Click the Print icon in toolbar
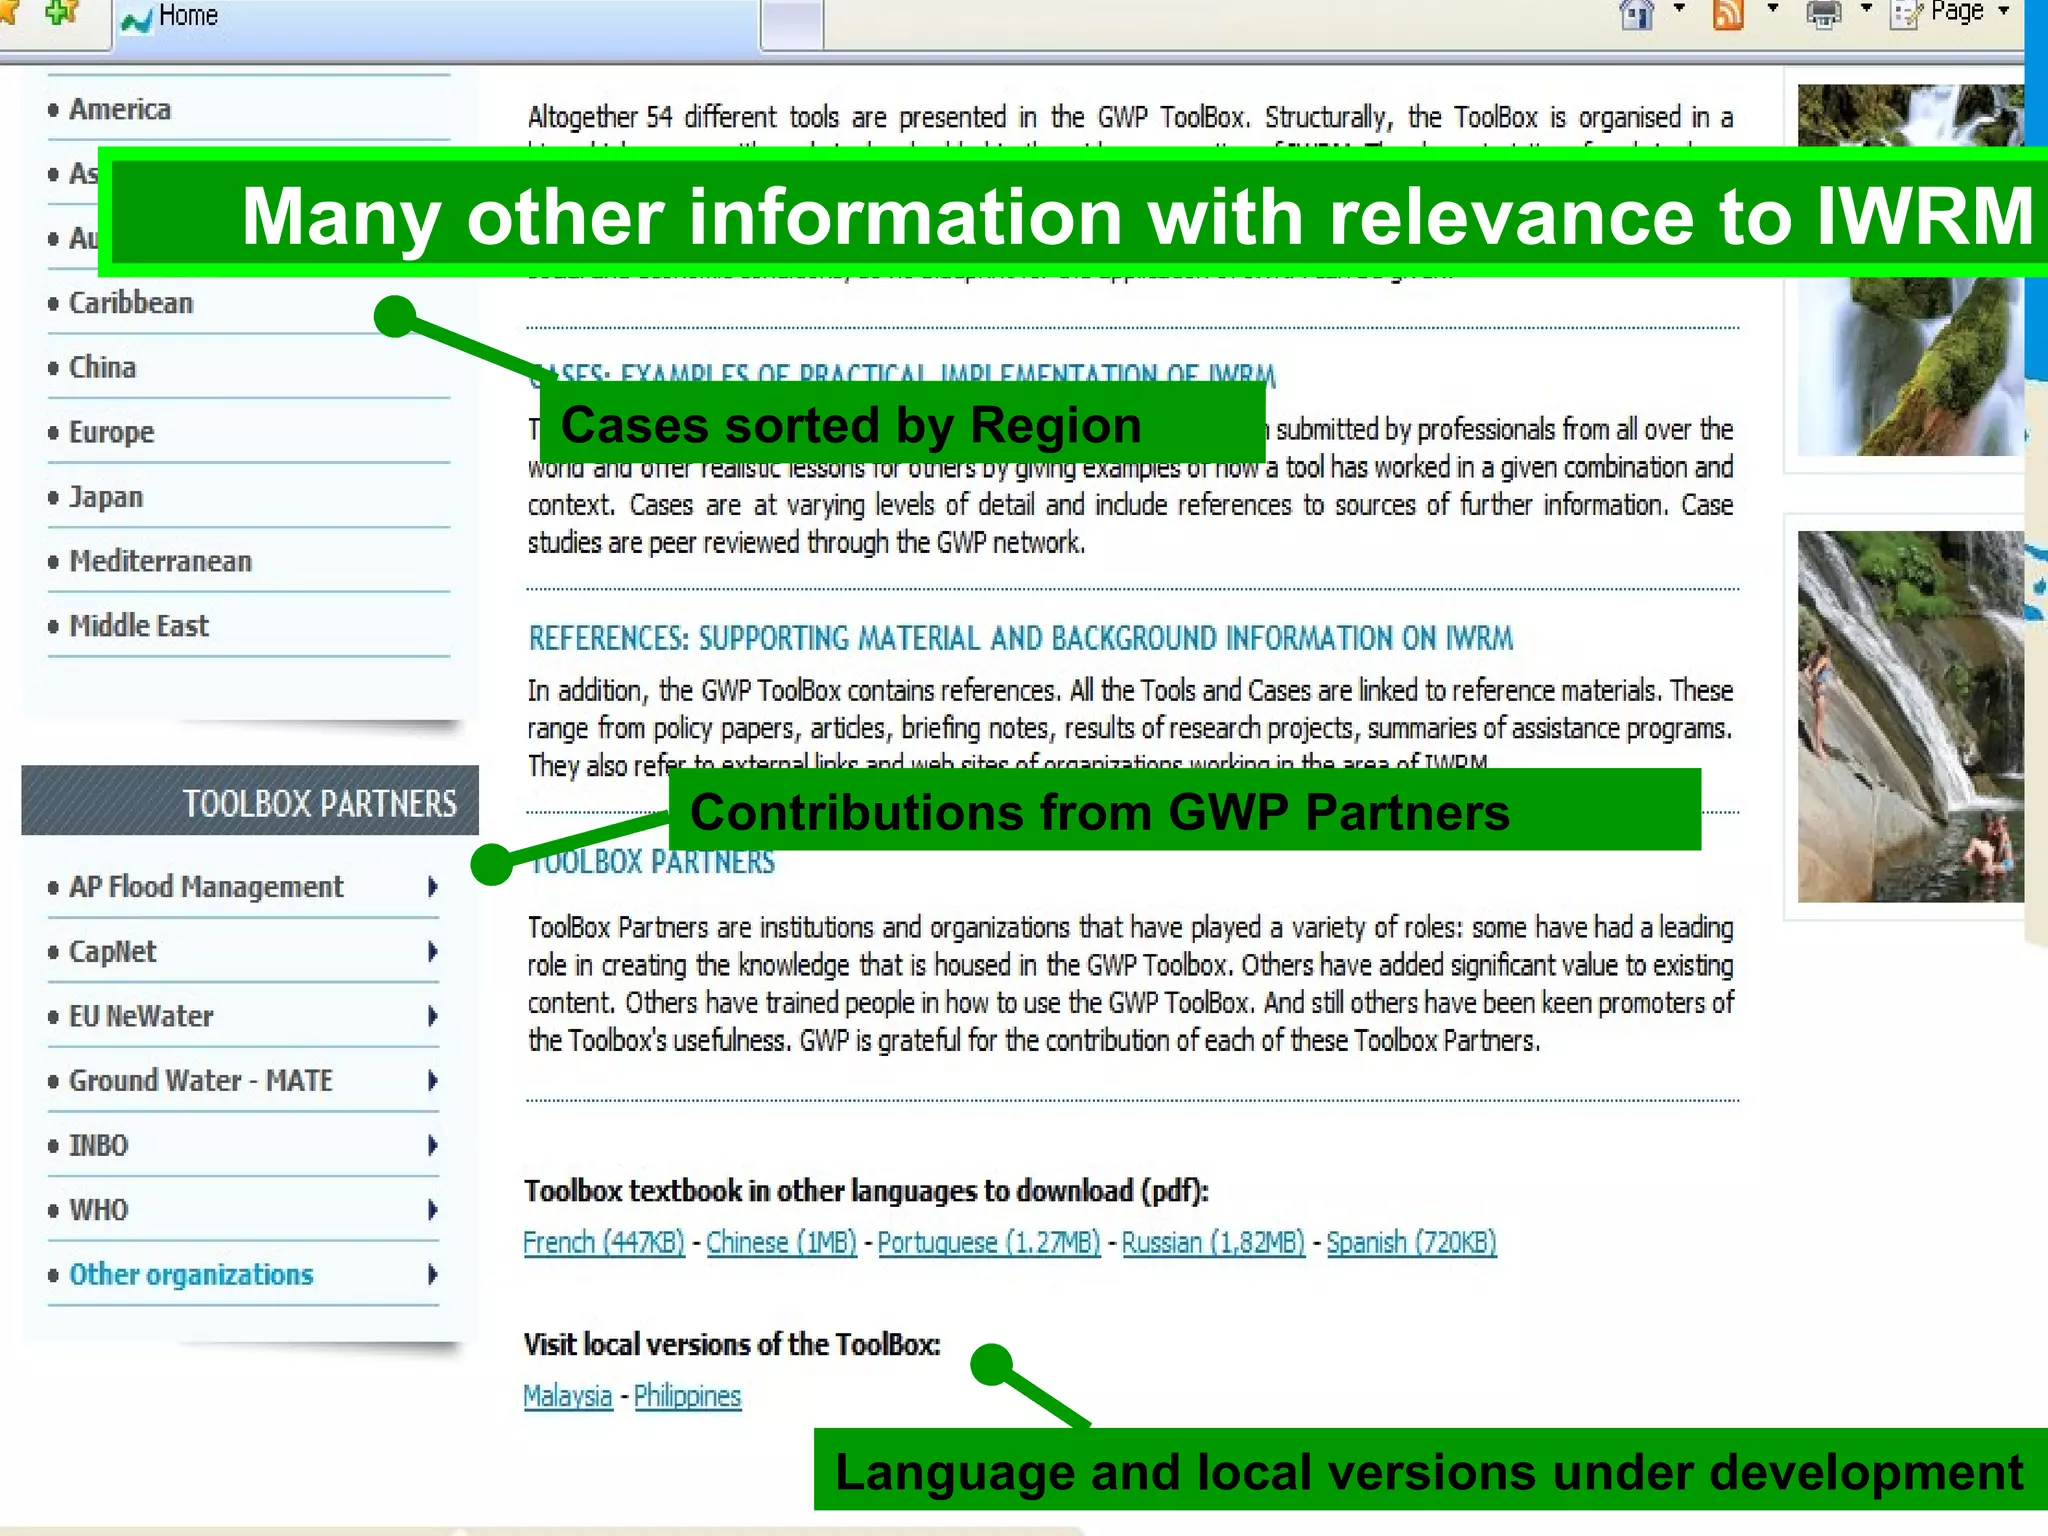This screenshot has height=1536, width=2048. point(1823,15)
